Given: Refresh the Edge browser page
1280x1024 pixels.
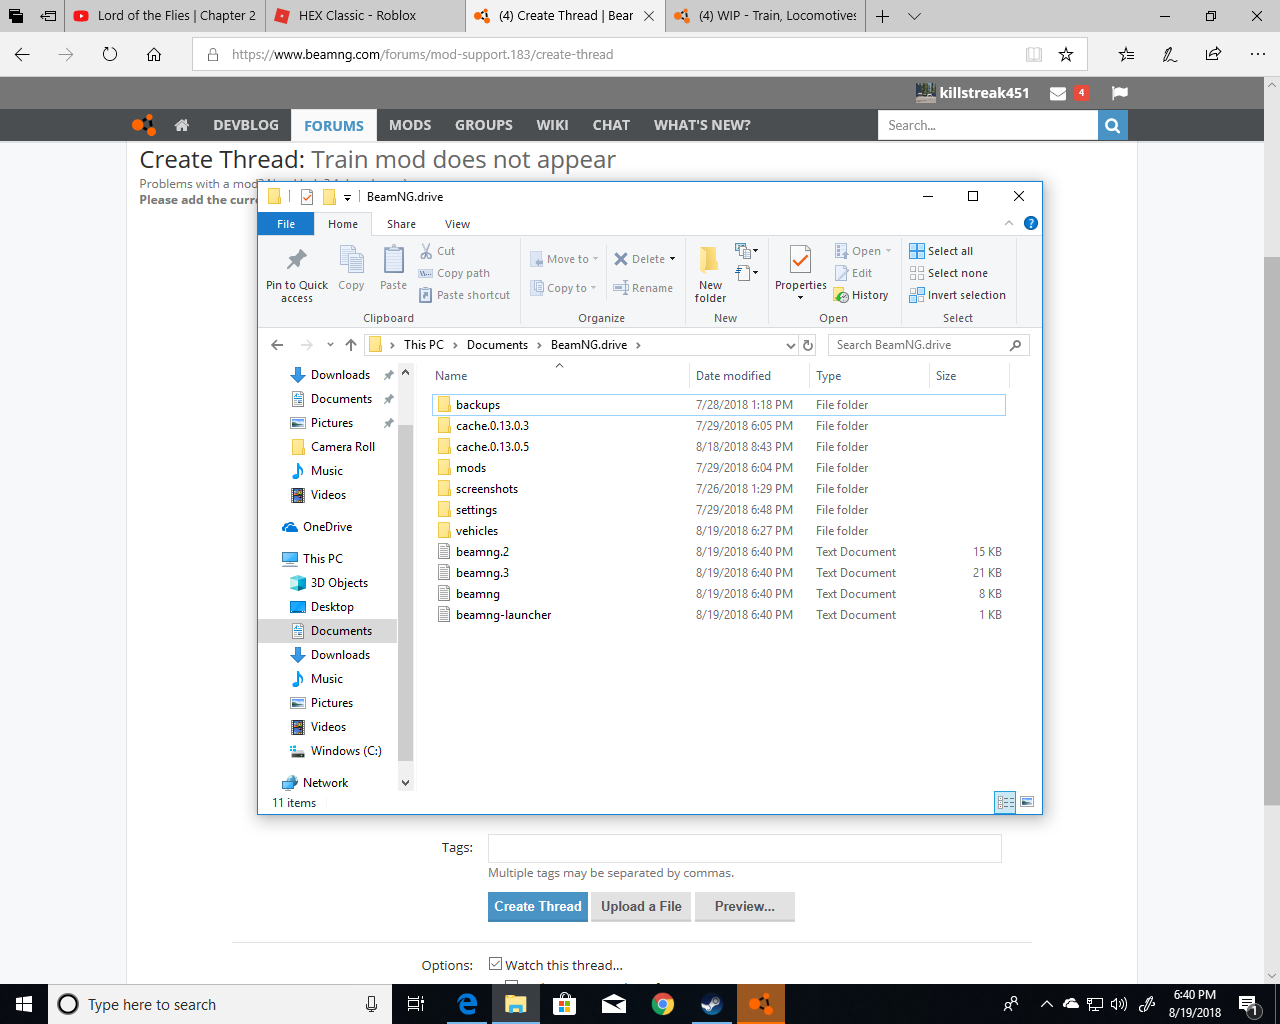Looking at the screenshot, I should pos(110,54).
